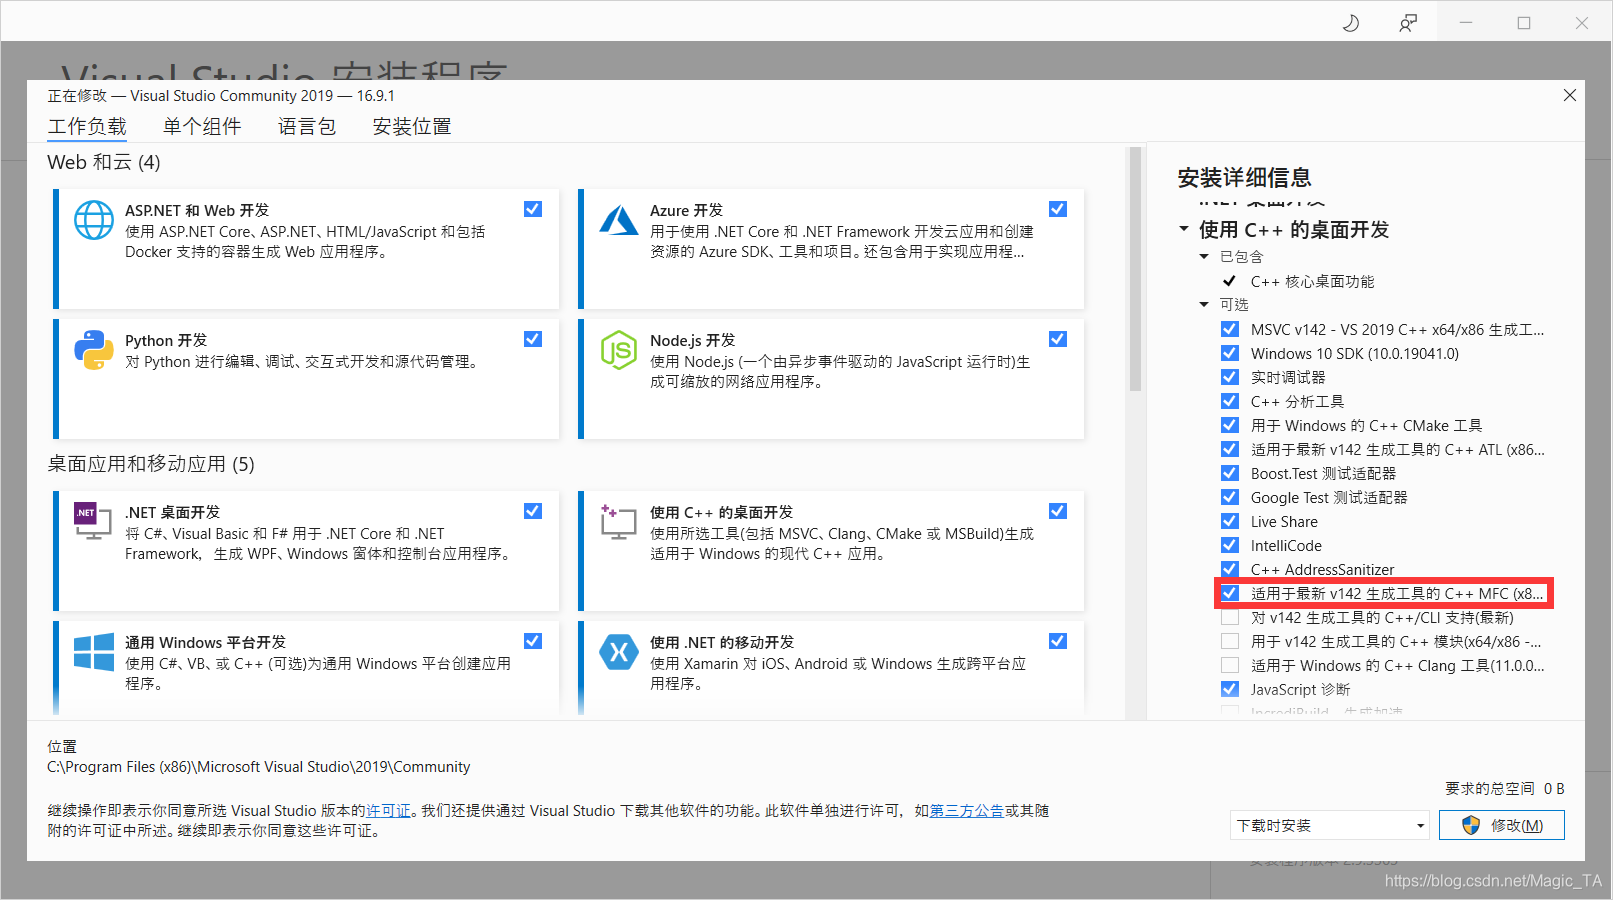
Task: Open the feedback icon in title bar
Action: coord(1408,23)
